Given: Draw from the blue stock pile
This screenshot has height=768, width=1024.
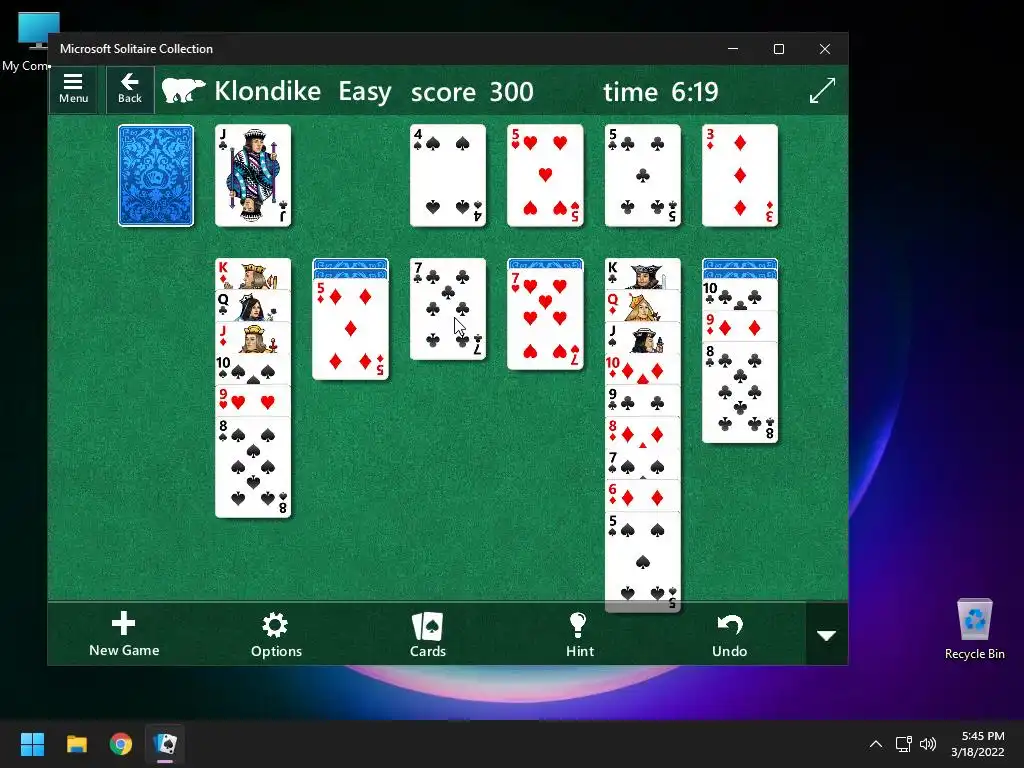Looking at the screenshot, I should tap(156, 176).
